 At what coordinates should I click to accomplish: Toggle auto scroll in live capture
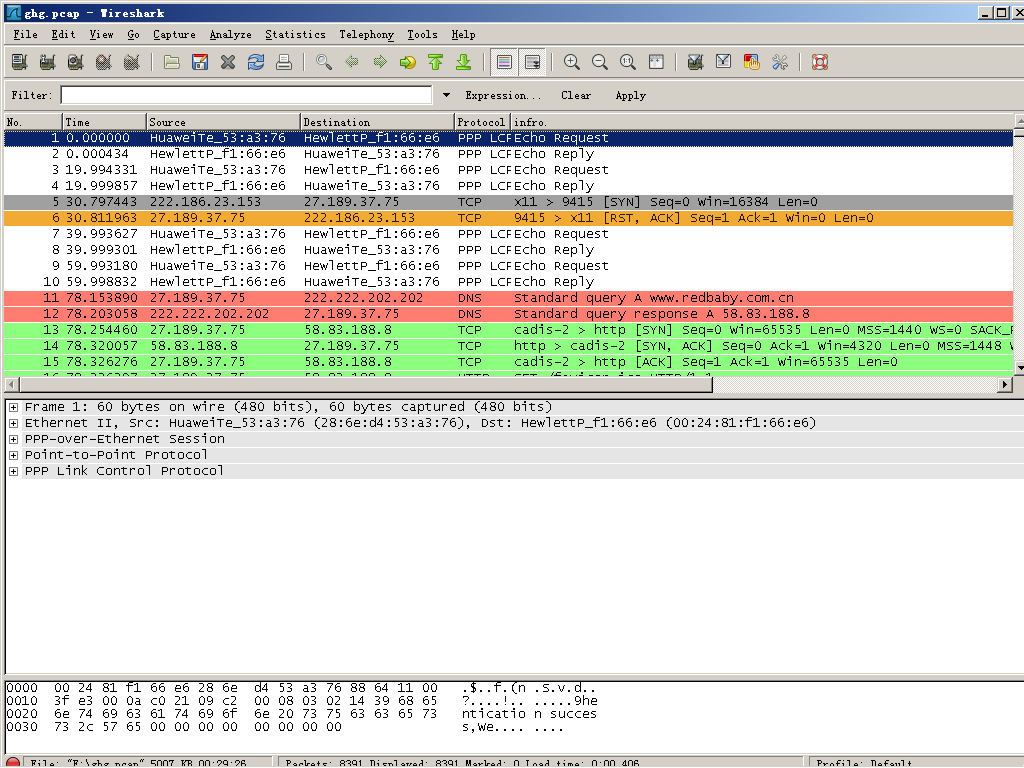pos(532,62)
